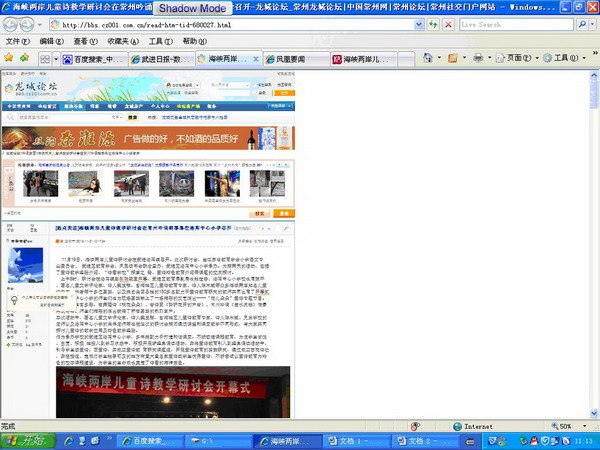This screenshot has height=450, width=600.
Task: Click the Live Search input box
Action: tap(516, 25)
